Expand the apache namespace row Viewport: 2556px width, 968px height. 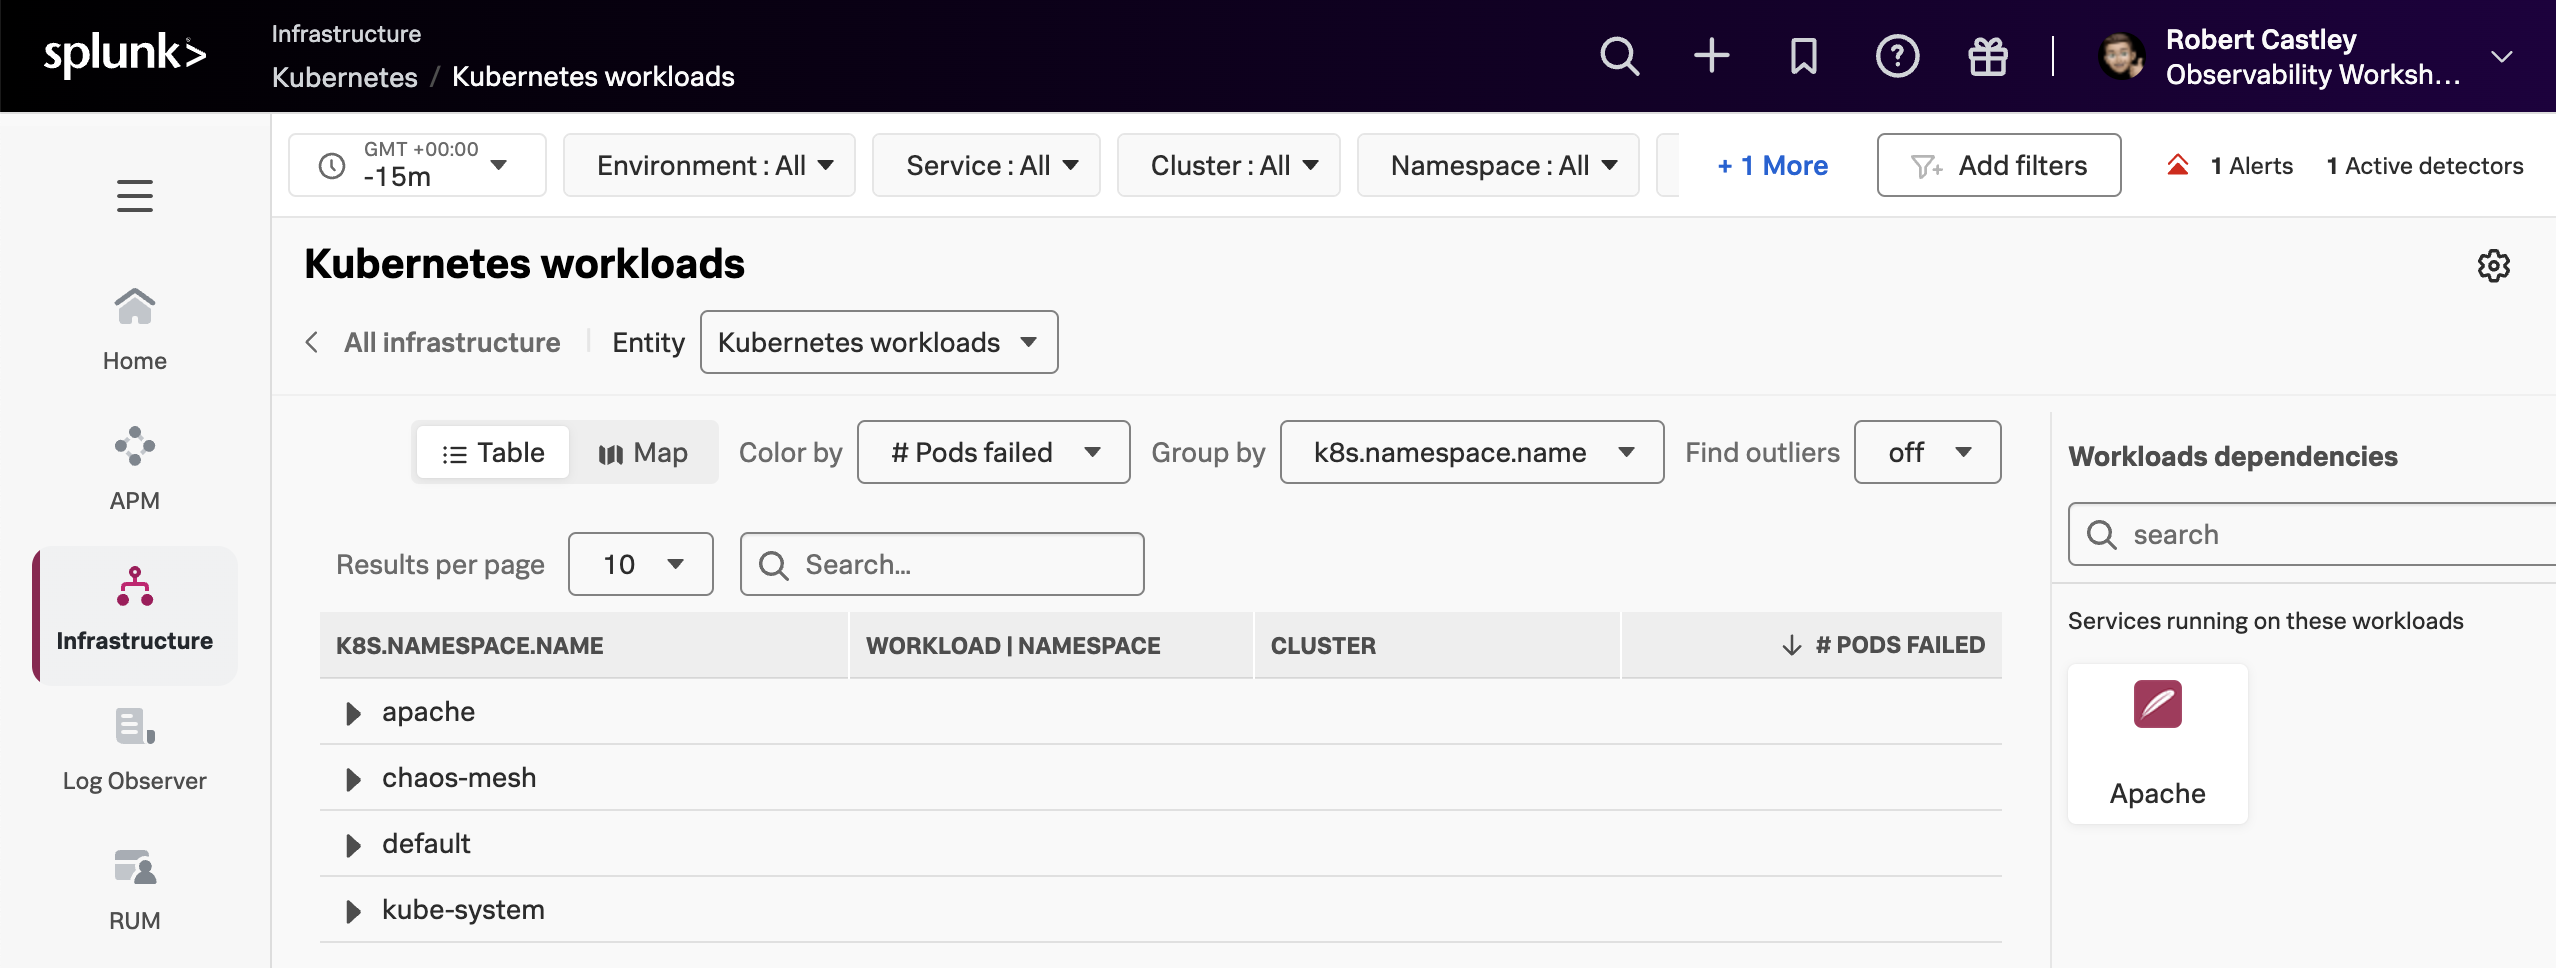(353, 713)
